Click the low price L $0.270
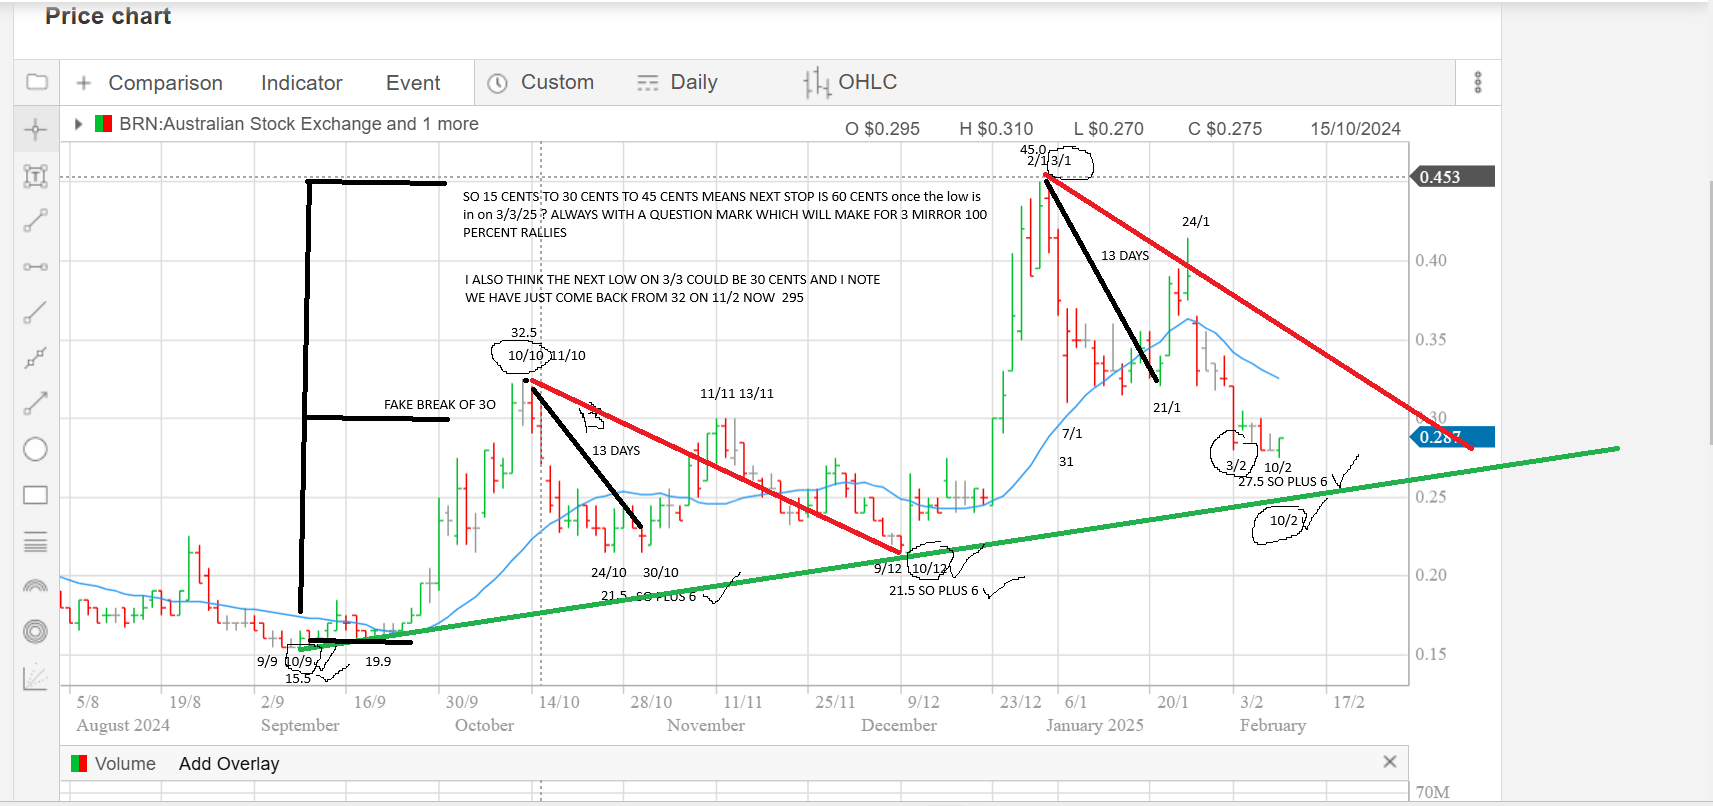This screenshot has height=806, width=1713. click(1108, 129)
